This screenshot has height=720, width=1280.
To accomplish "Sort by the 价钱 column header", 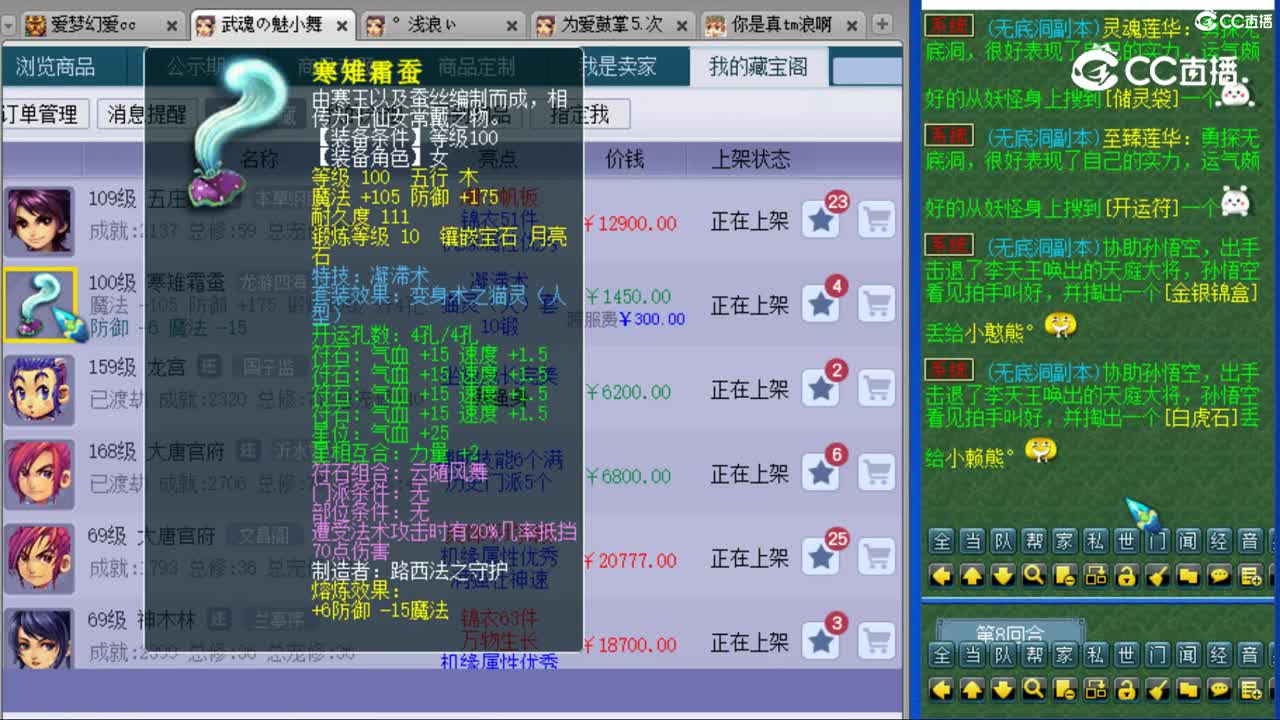I will 625,159.
